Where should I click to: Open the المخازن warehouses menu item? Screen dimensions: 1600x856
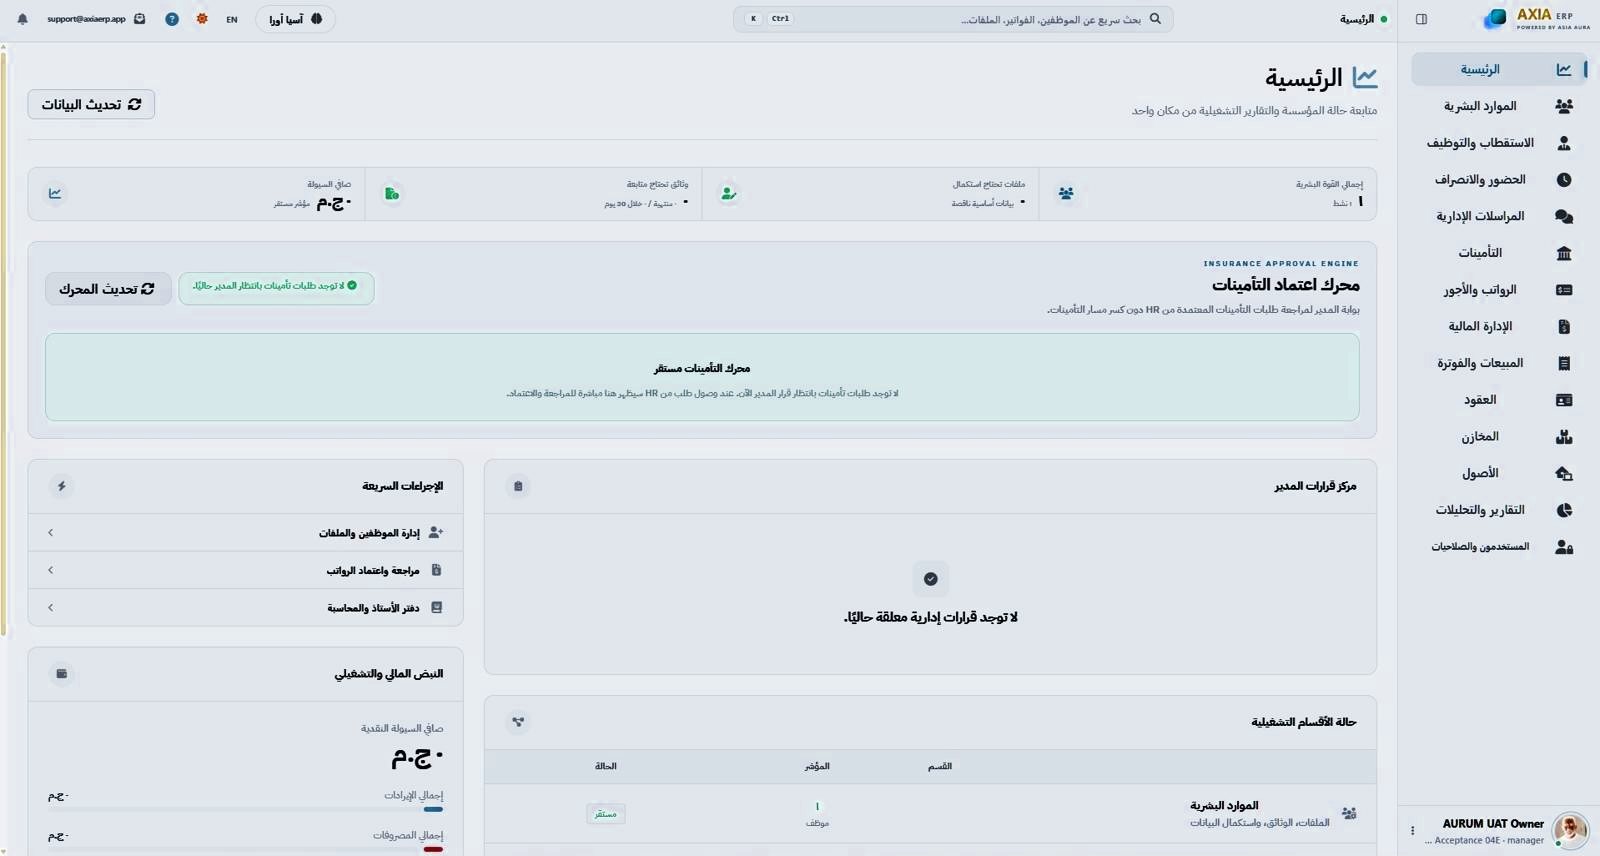point(1499,437)
